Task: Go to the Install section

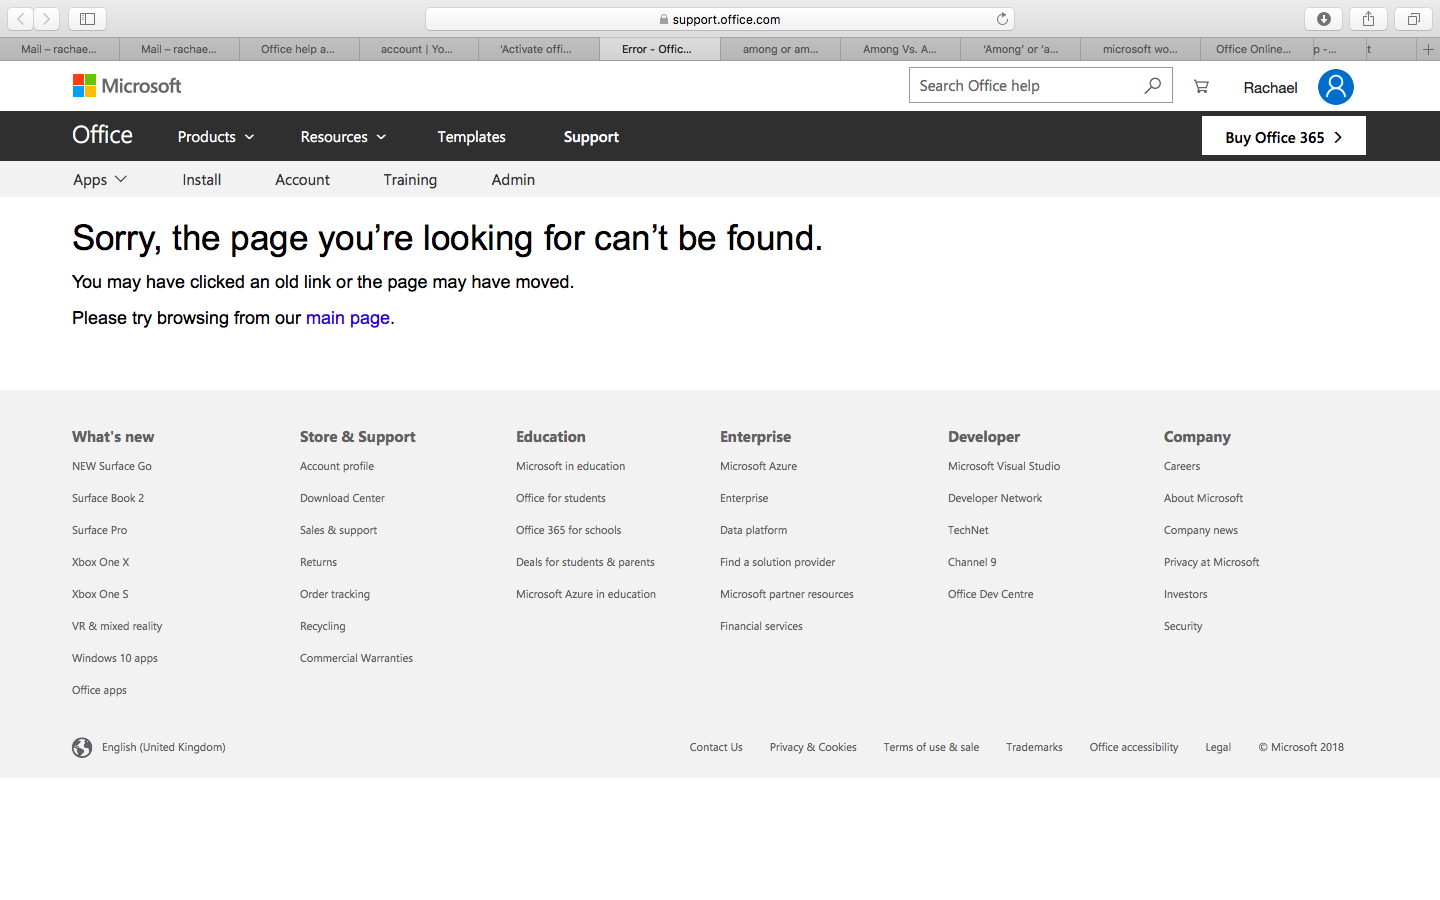Action: [x=201, y=180]
